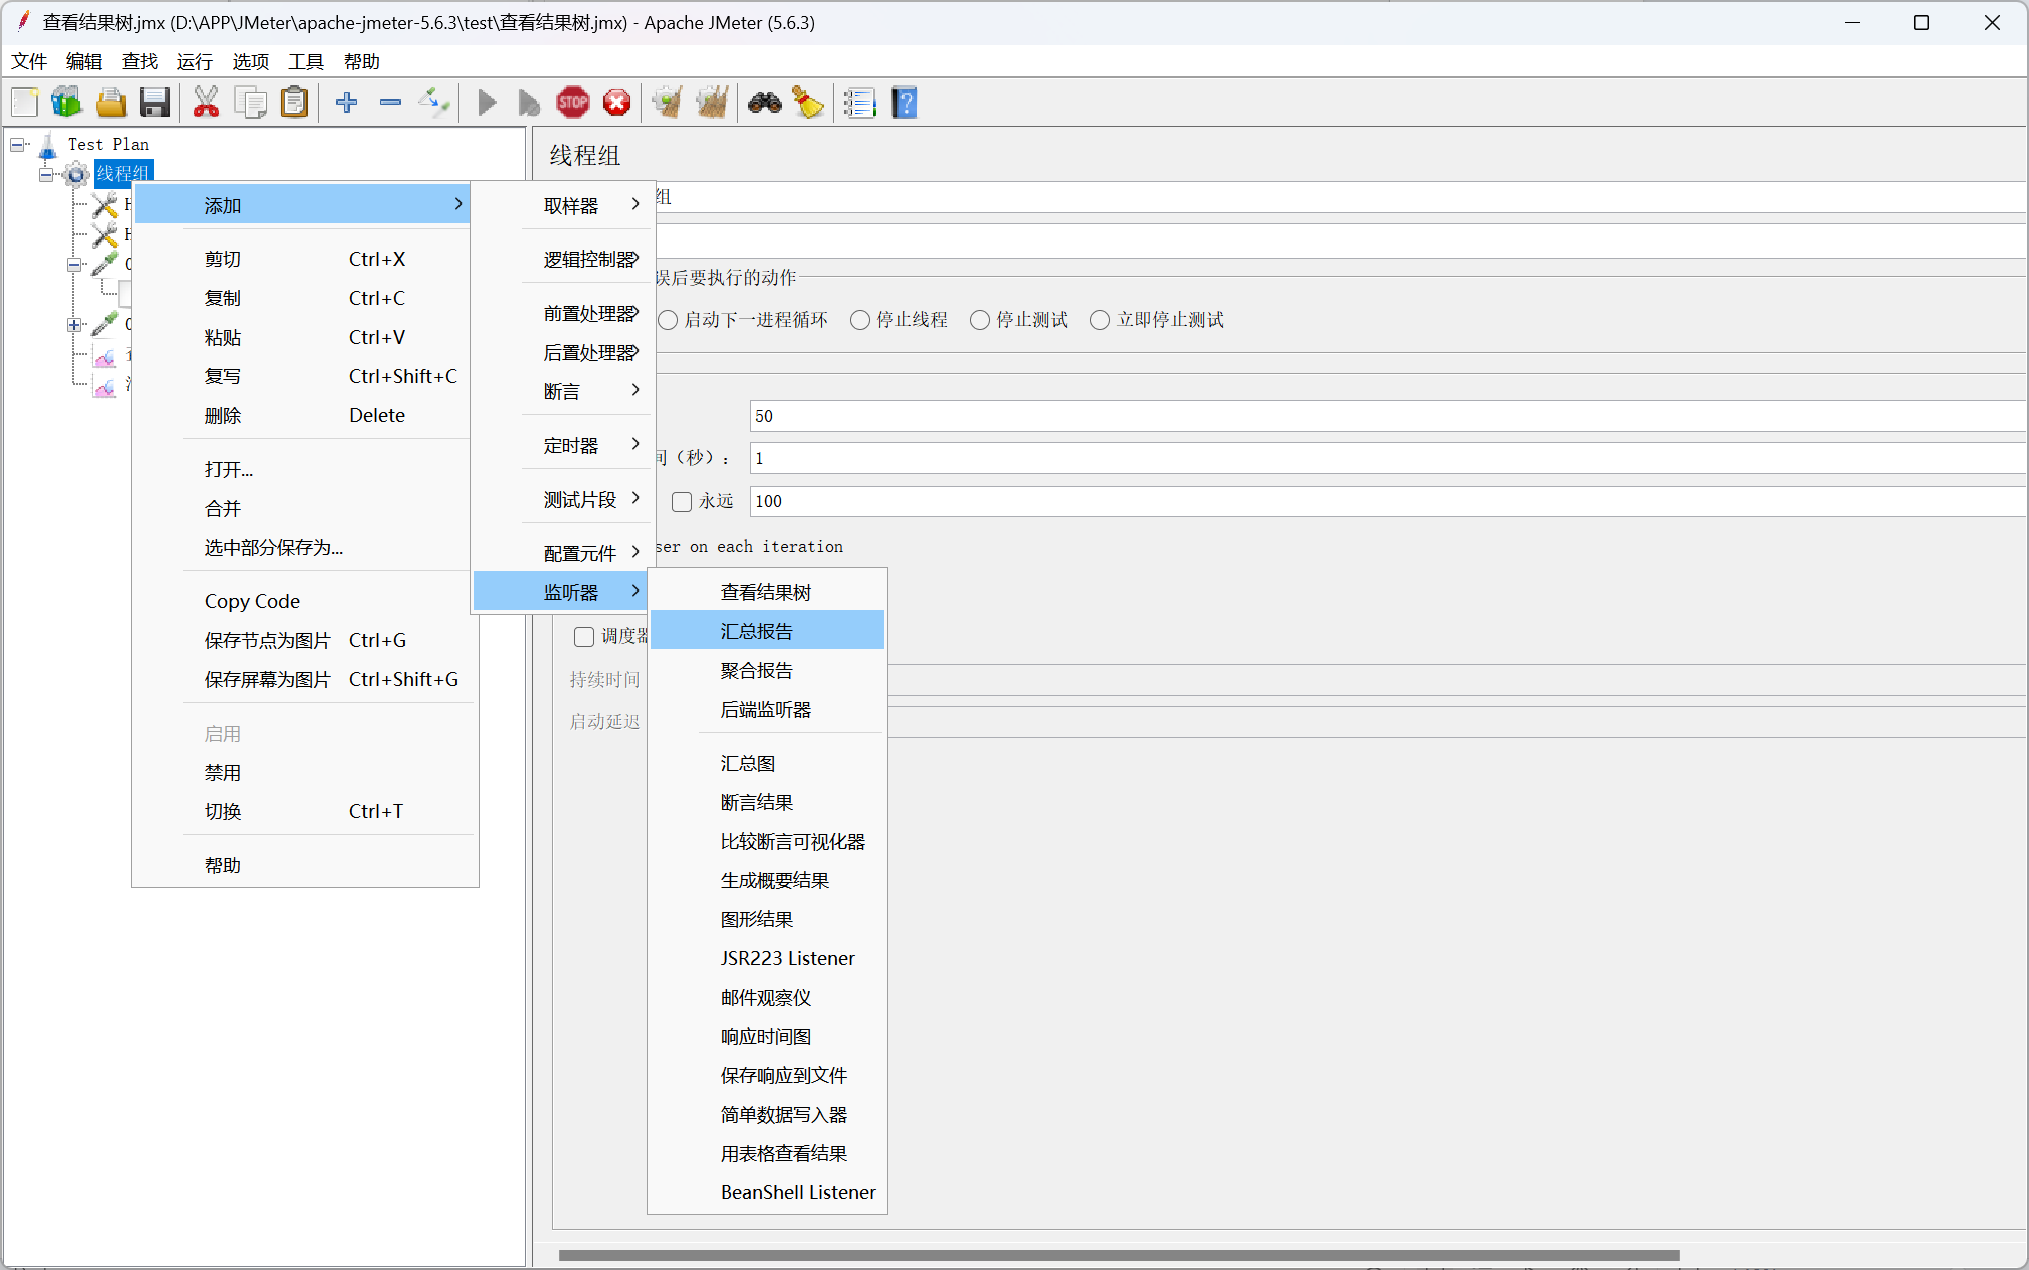Select the 停止线程 radio button
The height and width of the screenshot is (1270, 2029).
(x=860, y=320)
